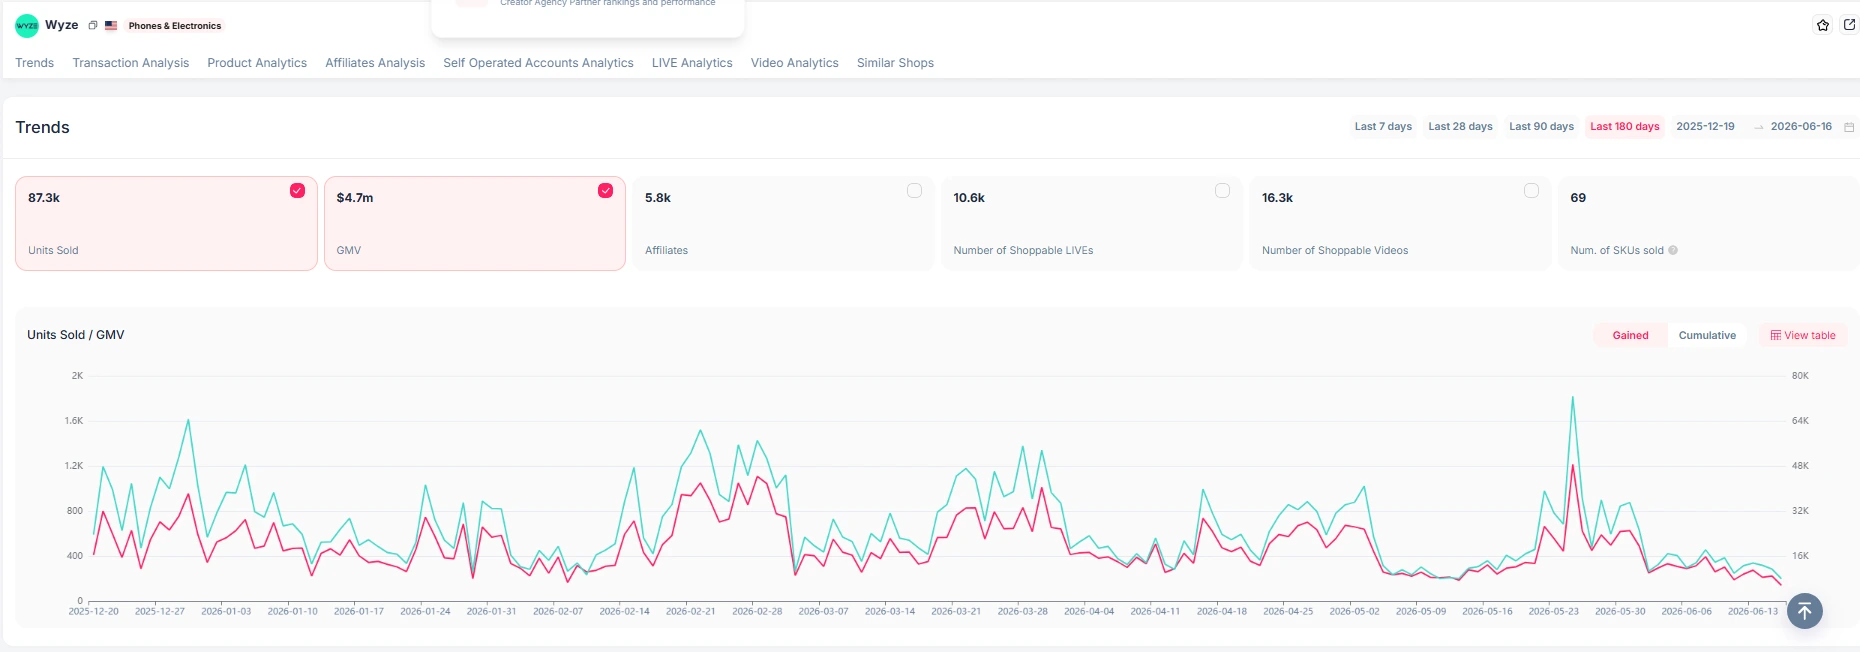Select the Last 7 days range
The width and height of the screenshot is (1860, 652).
pyautogui.click(x=1383, y=127)
